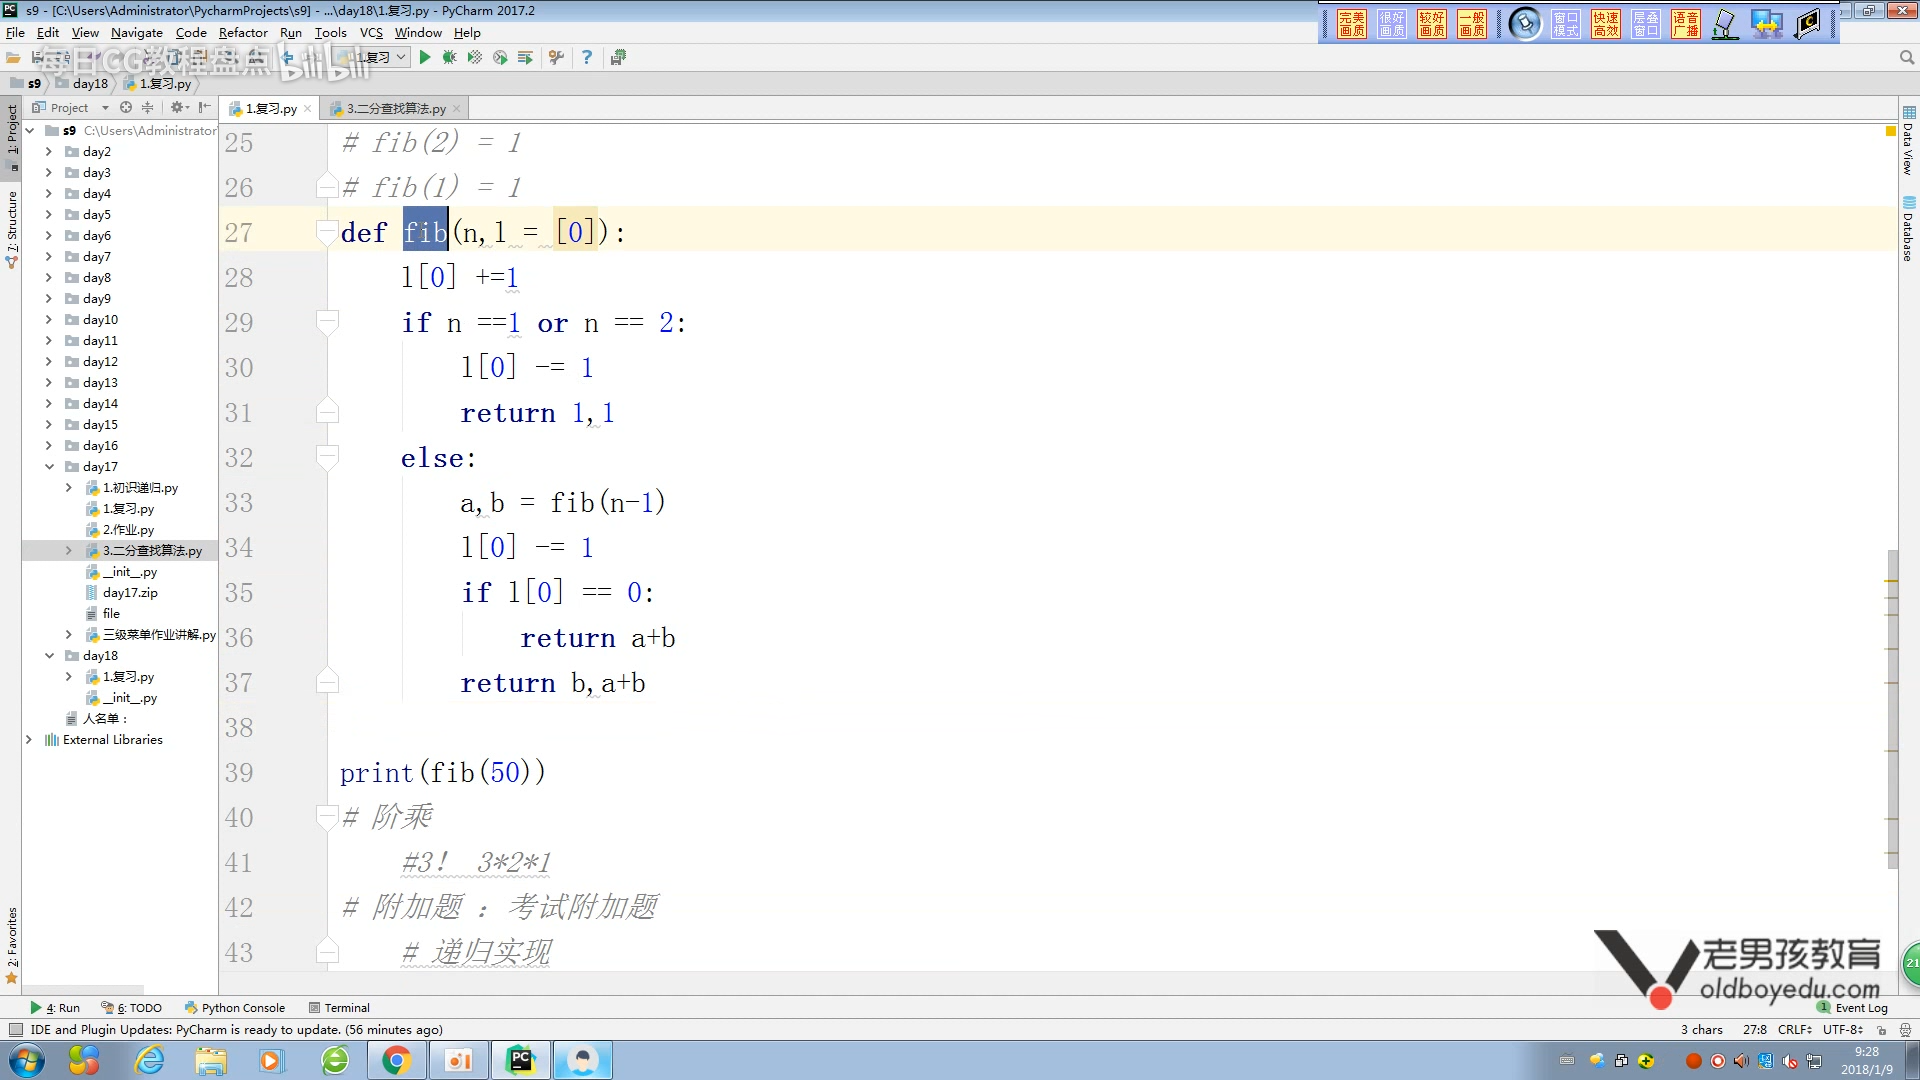Open Project panel gear settings
Screen dimensions: 1920x1080
point(177,108)
